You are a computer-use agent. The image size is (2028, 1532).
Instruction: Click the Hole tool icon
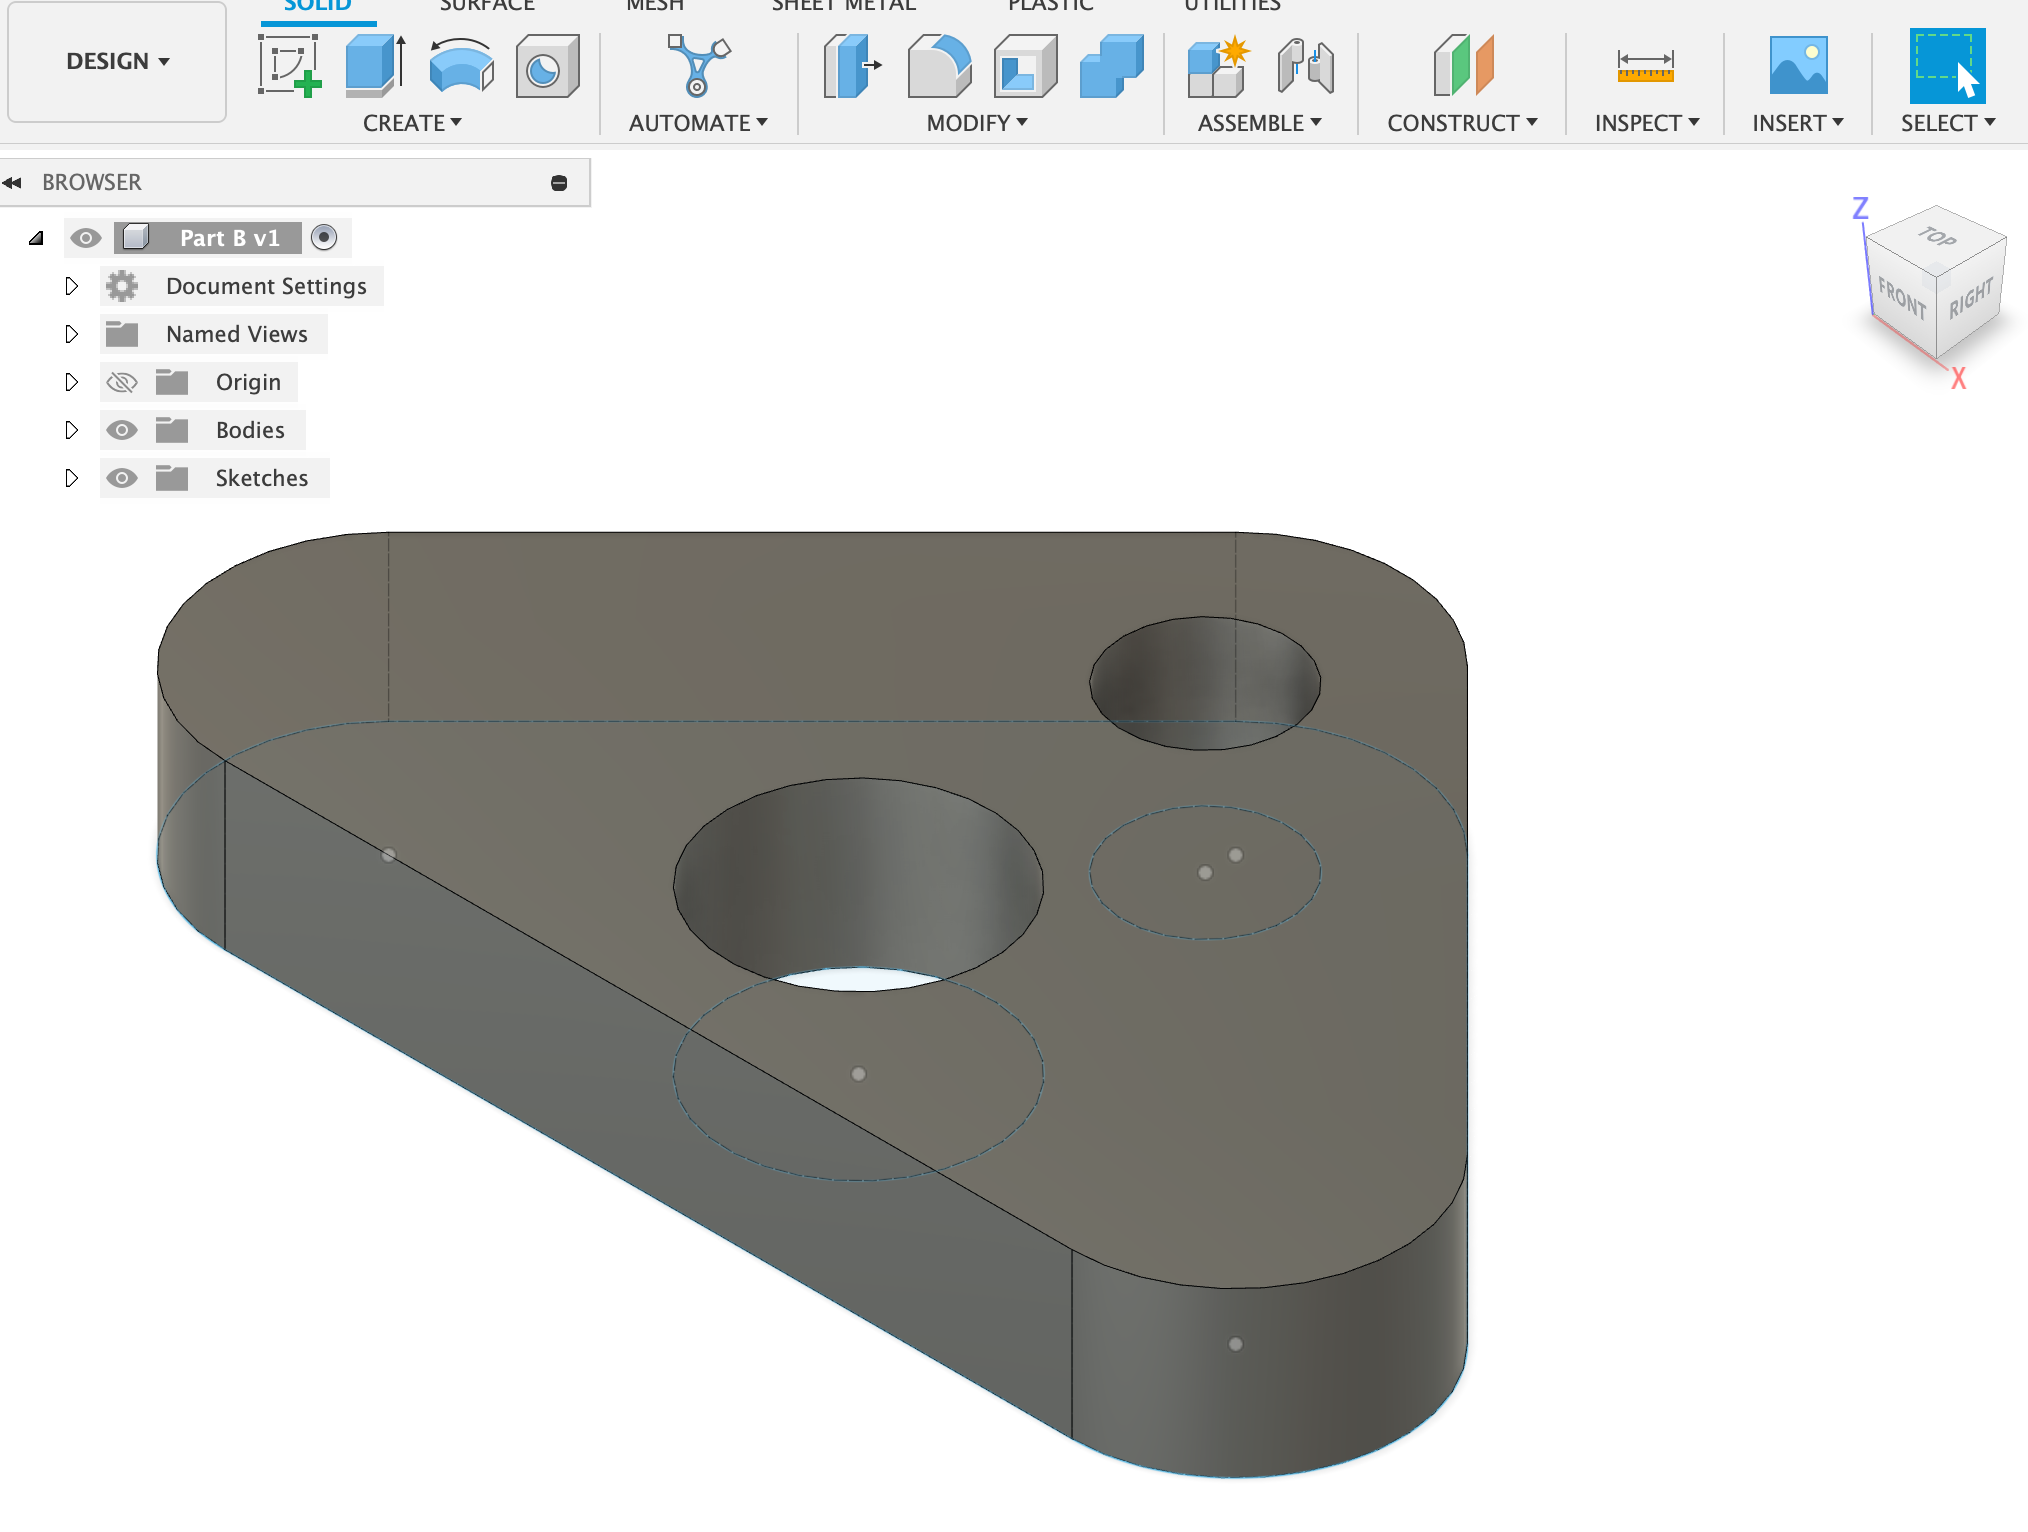coord(547,66)
